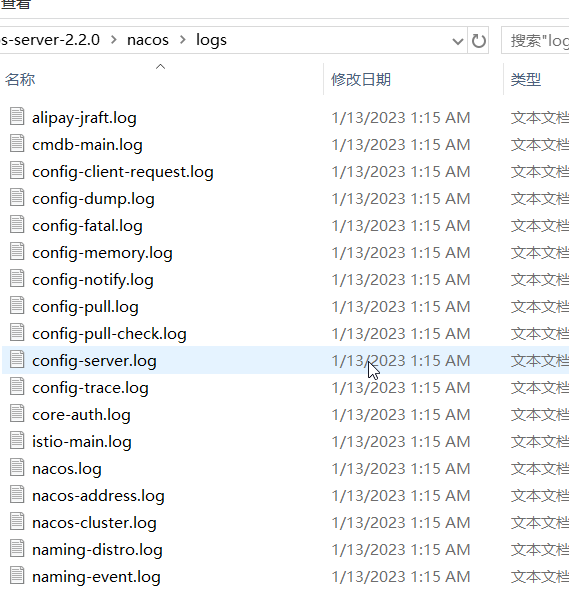569x592 pixels.
Task: Select the alipay-jraft.log file icon
Action: [17, 116]
